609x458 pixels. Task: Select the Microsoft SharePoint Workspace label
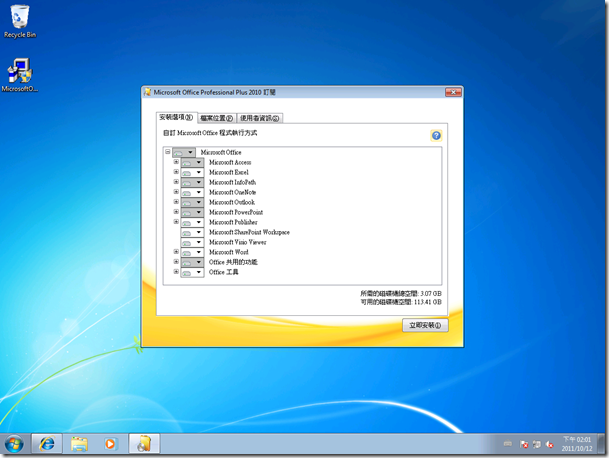point(249,232)
